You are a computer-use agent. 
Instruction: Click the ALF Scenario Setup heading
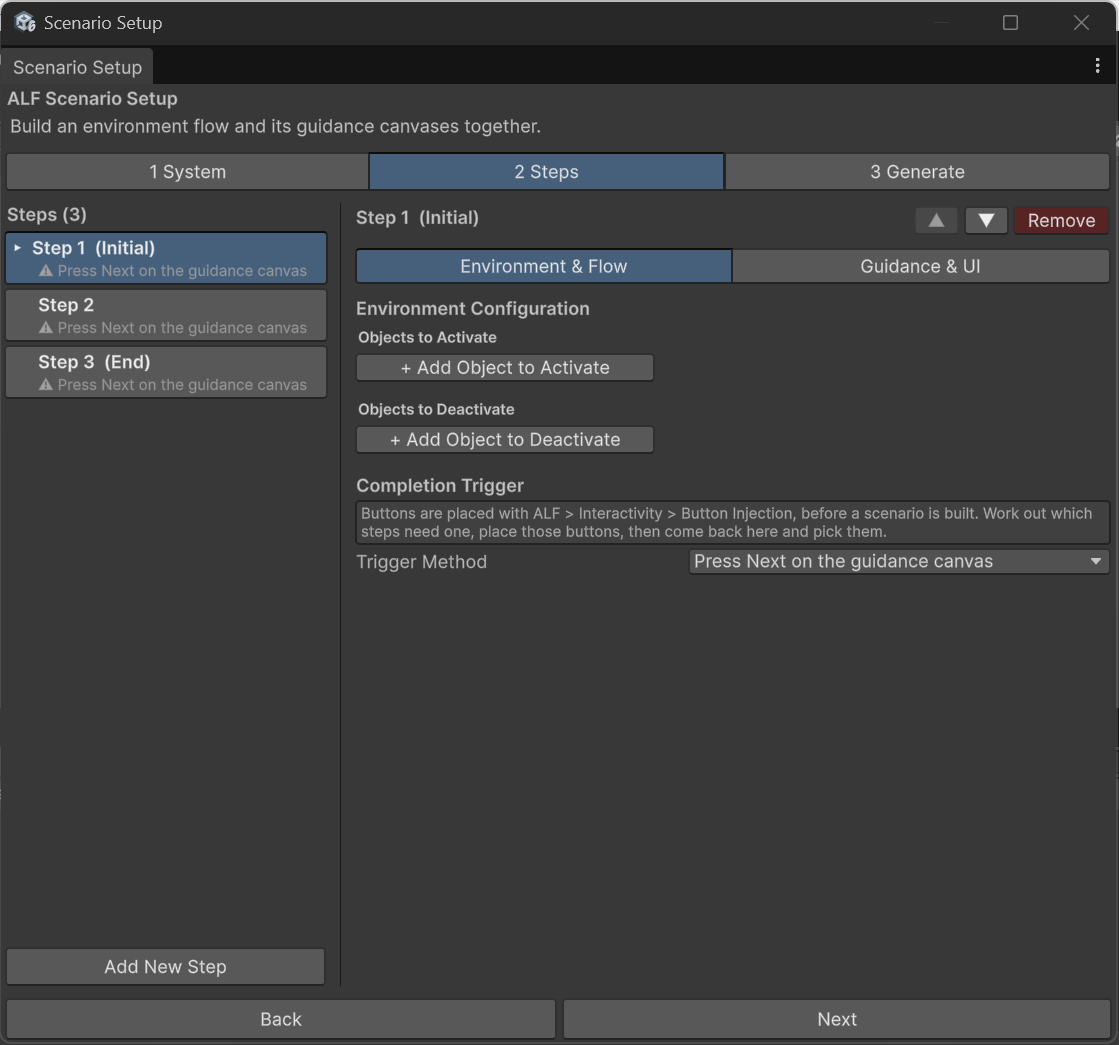[x=92, y=99]
